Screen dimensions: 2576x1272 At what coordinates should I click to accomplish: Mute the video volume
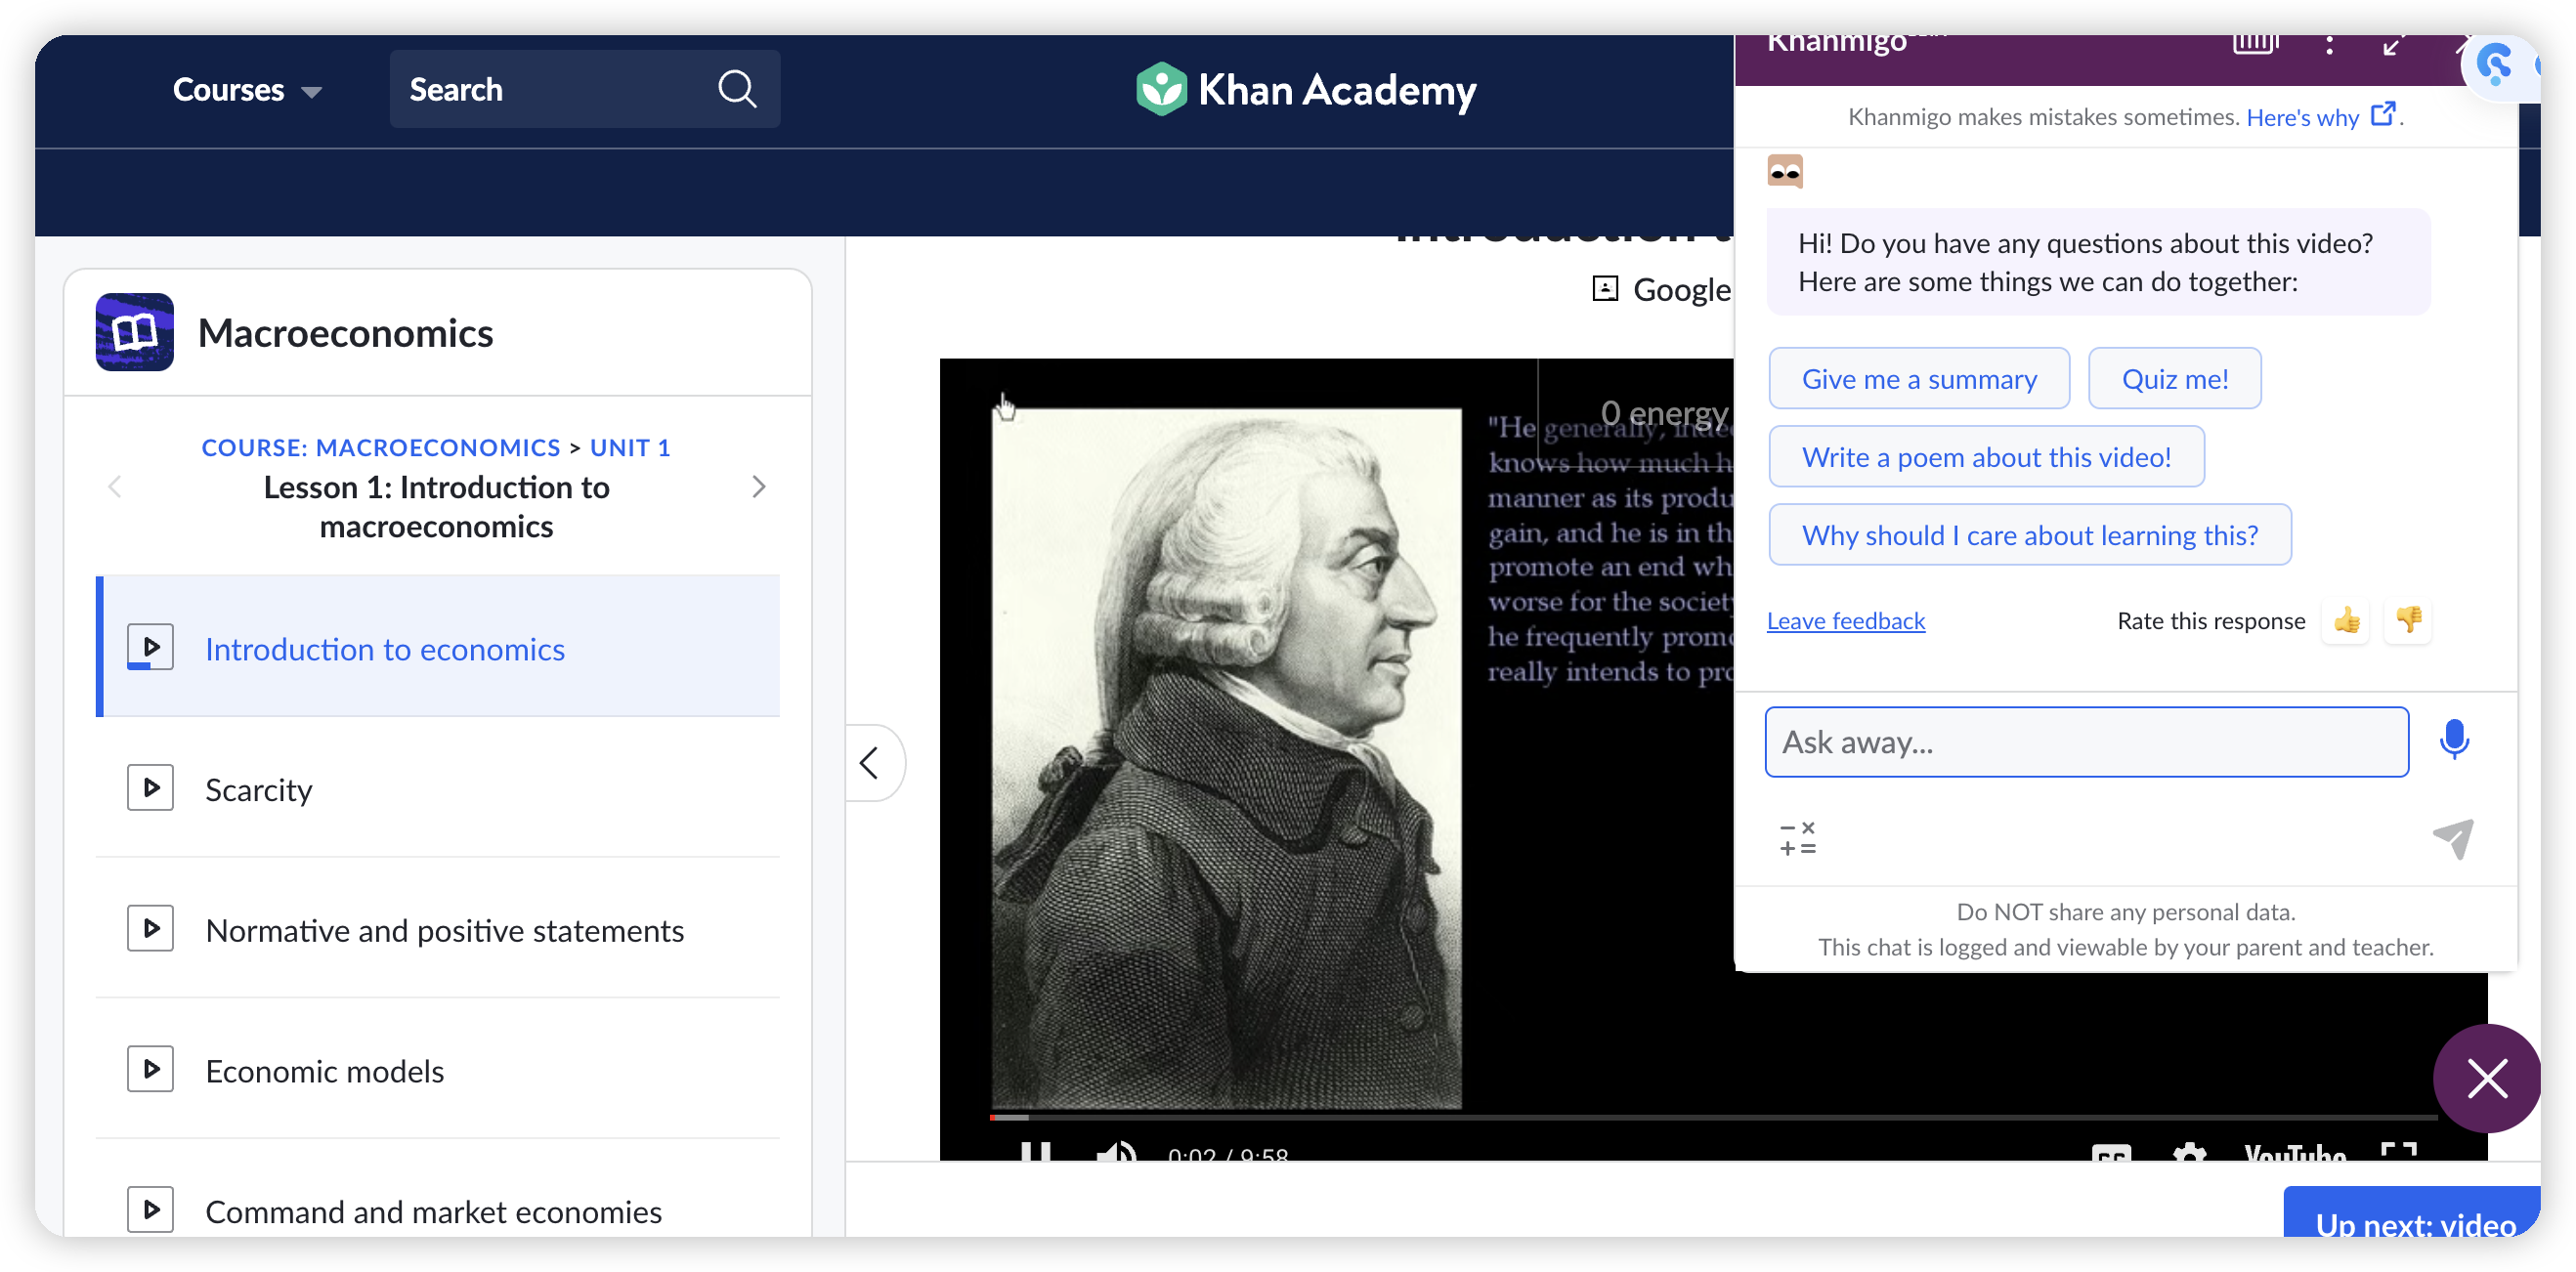pyautogui.click(x=1114, y=1152)
